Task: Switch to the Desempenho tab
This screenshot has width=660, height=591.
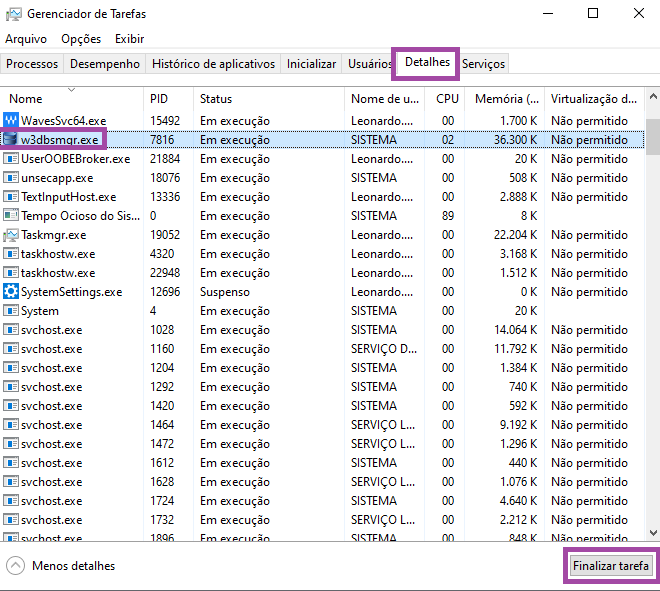Action: pyautogui.click(x=105, y=64)
